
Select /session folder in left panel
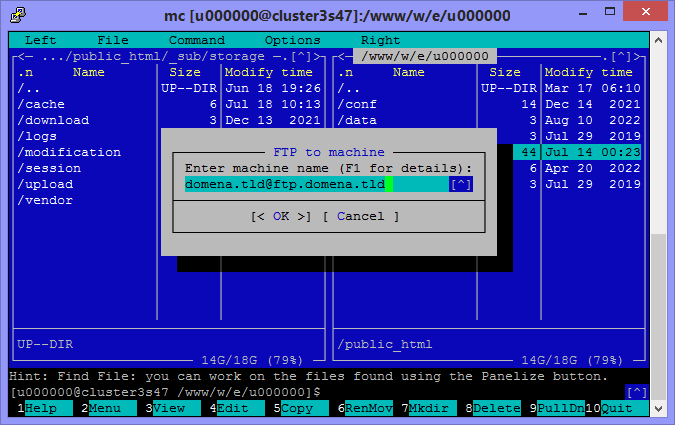pos(49,168)
